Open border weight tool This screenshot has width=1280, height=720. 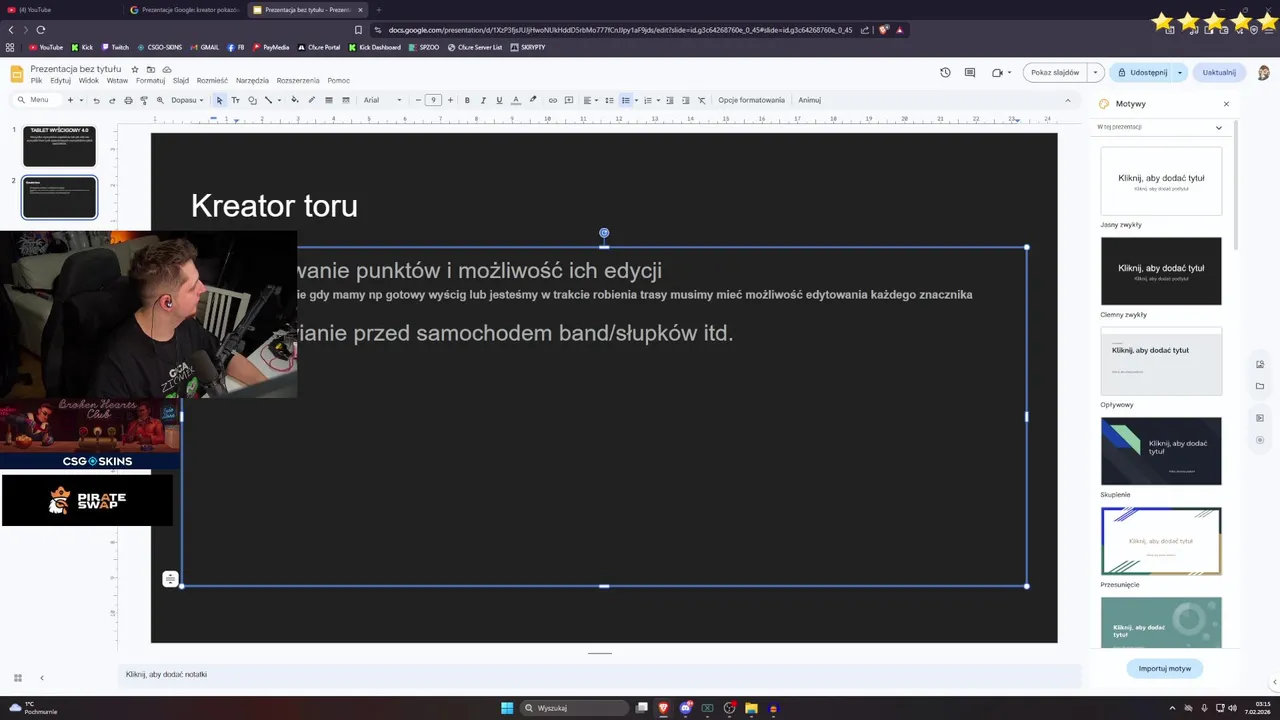(x=329, y=100)
